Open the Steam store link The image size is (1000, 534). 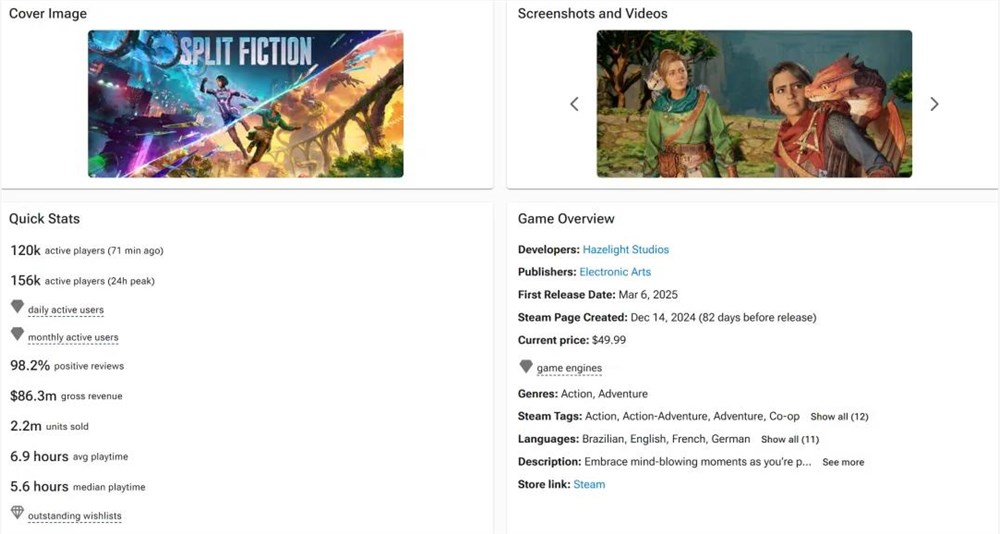589,485
